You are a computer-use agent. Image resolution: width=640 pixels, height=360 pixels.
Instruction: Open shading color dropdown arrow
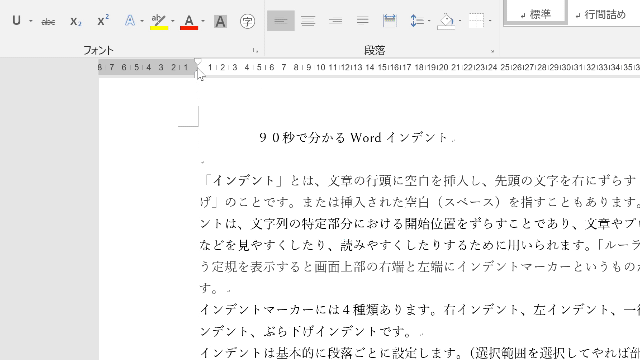coord(460,21)
